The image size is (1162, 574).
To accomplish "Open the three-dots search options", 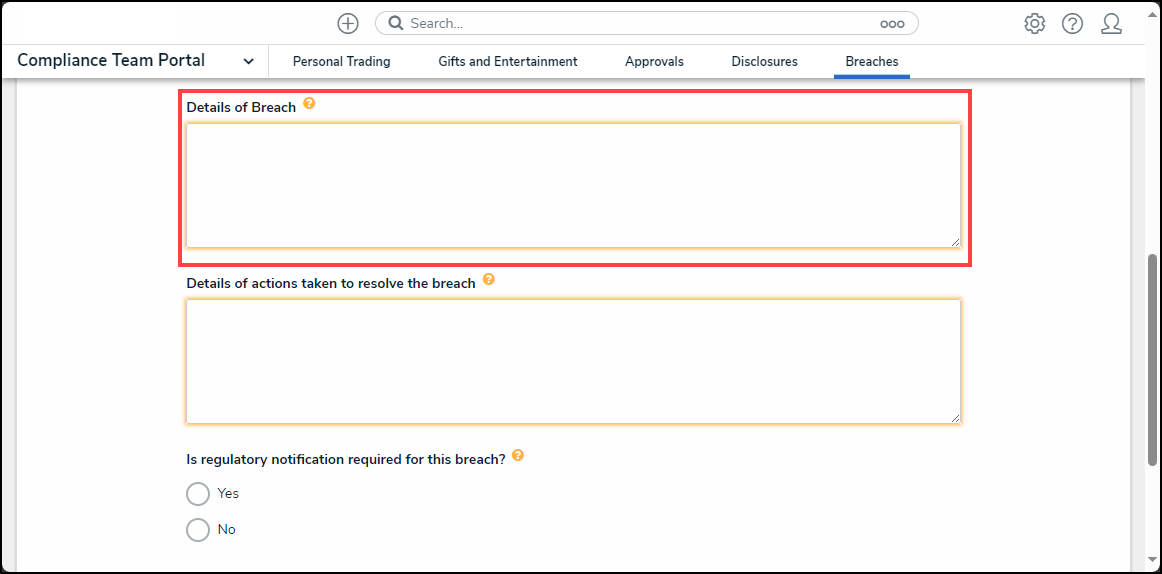I will pyautogui.click(x=891, y=24).
